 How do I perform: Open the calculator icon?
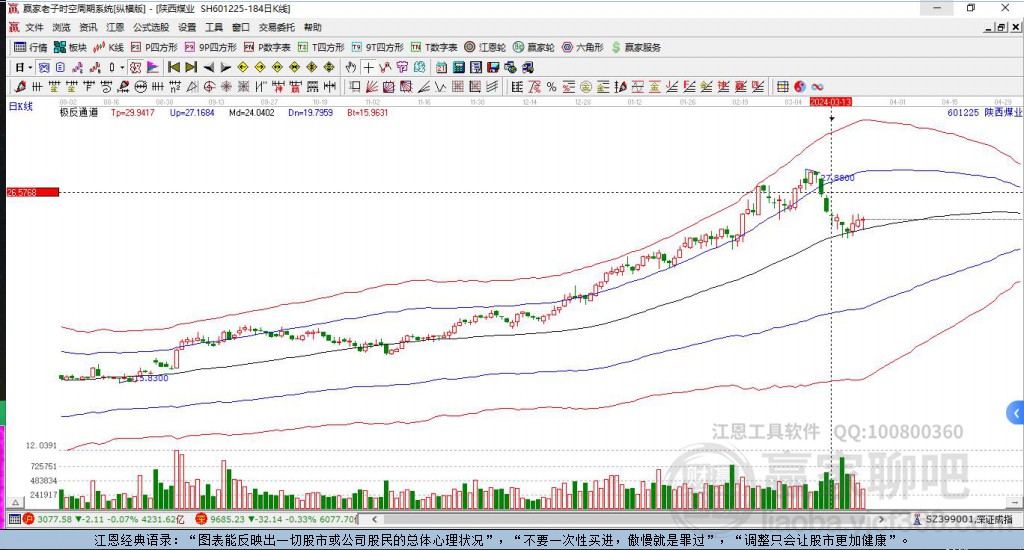pos(458,67)
